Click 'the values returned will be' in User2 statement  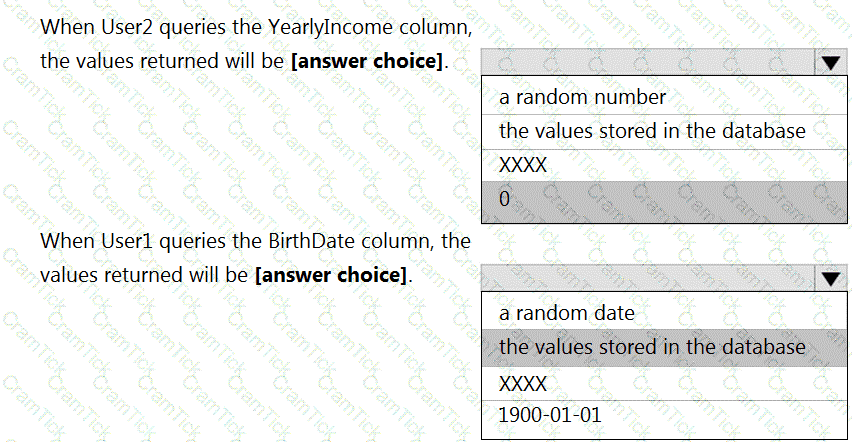162,61
